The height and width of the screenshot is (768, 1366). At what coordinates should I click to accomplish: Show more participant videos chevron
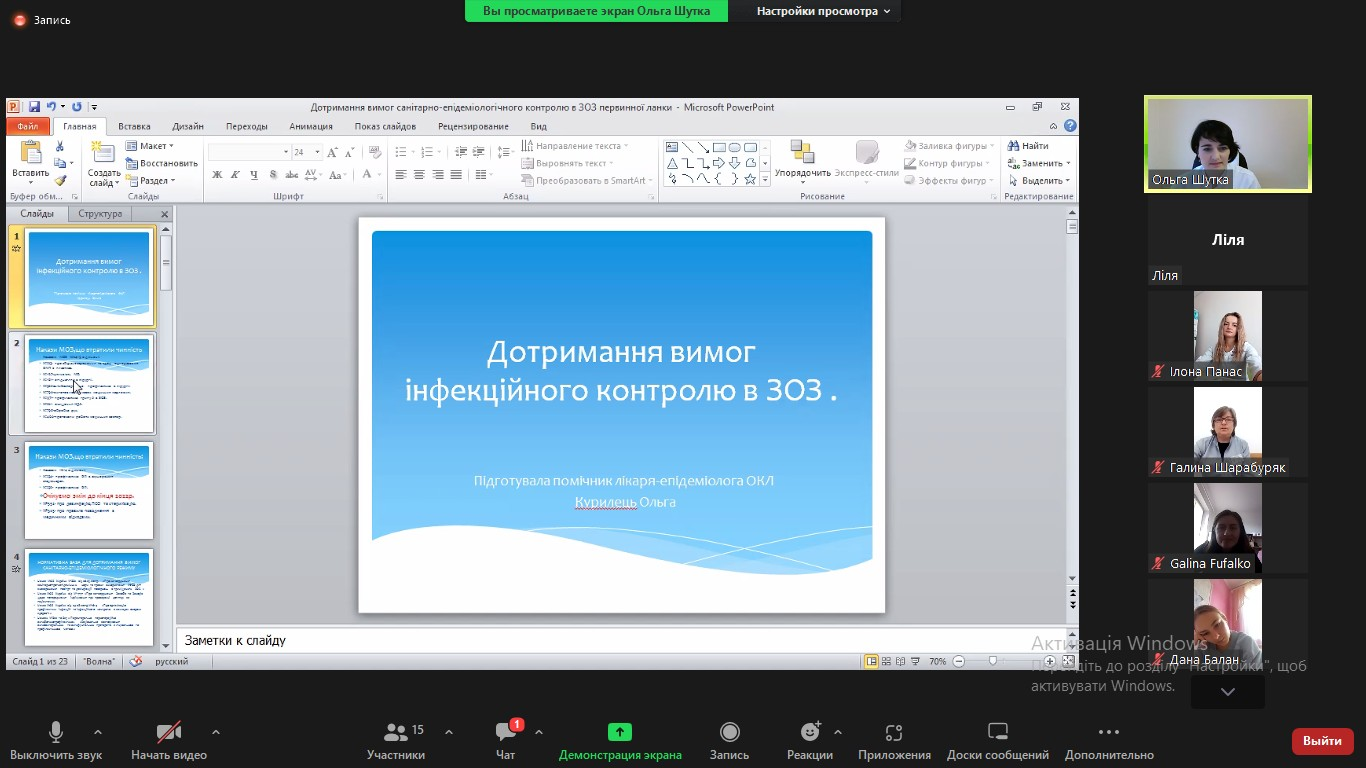(1227, 692)
